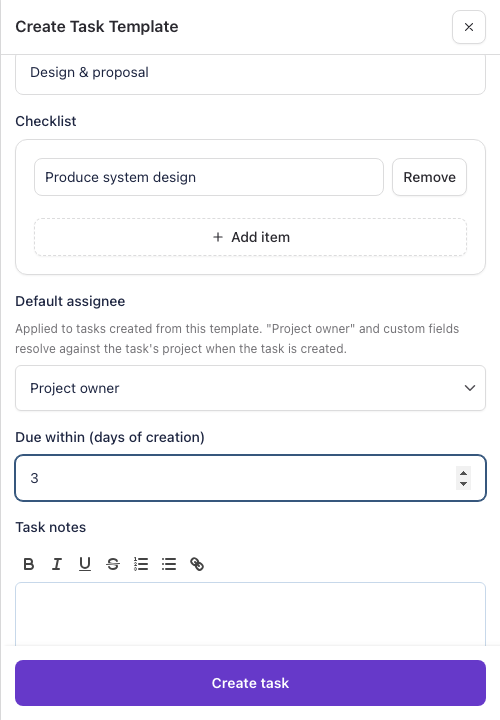Insert a link in Task notes

click(x=197, y=564)
